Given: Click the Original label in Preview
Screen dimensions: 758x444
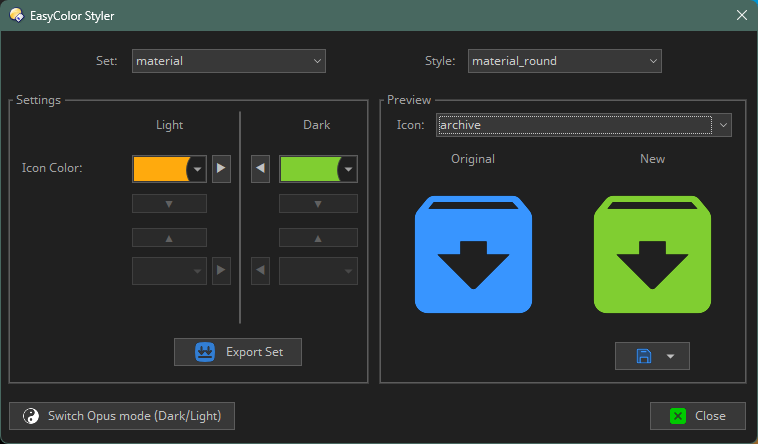Looking at the screenshot, I should [x=473, y=159].
